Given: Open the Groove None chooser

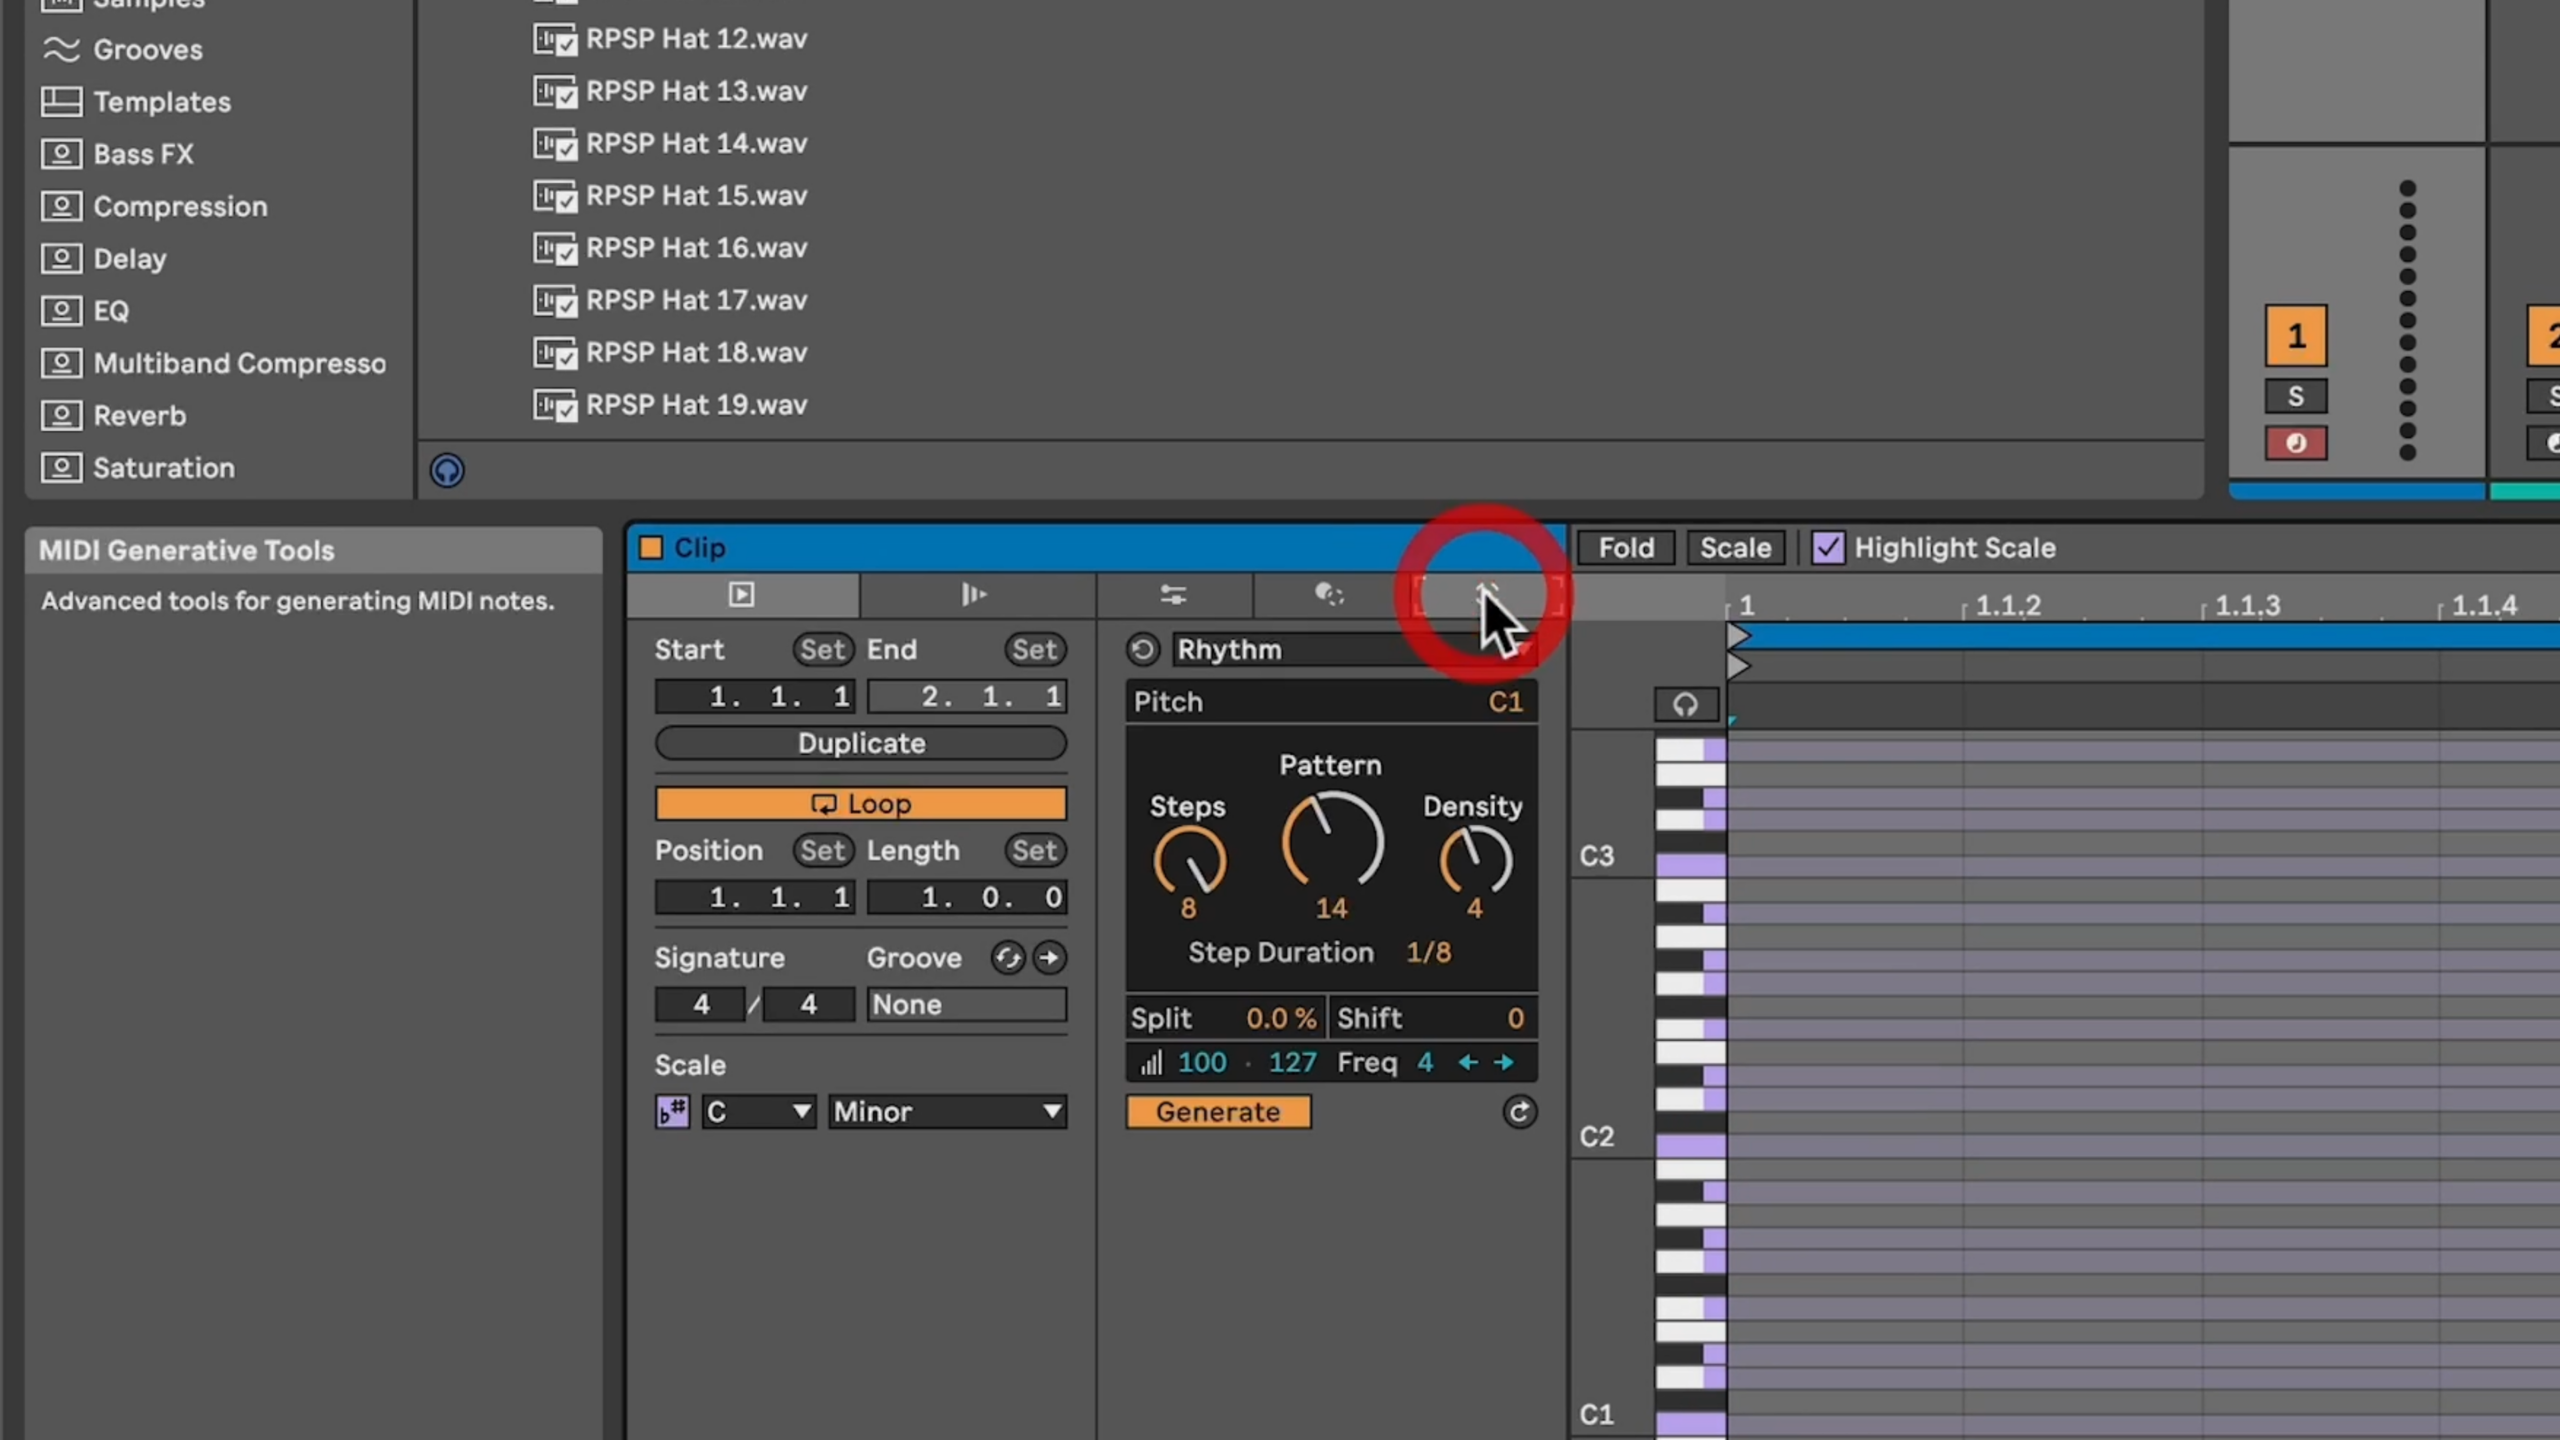Looking at the screenshot, I should (966, 1005).
